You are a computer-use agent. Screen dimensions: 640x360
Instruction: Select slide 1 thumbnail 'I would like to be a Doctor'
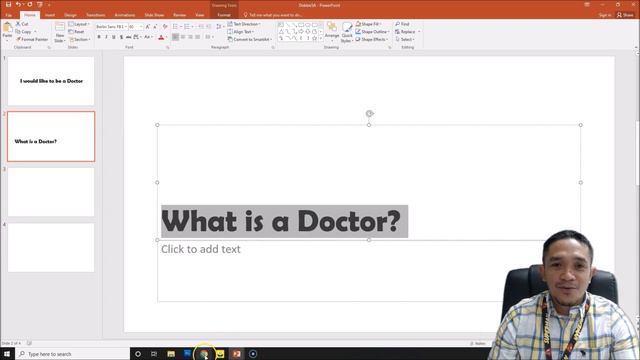[x=51, y=81]
